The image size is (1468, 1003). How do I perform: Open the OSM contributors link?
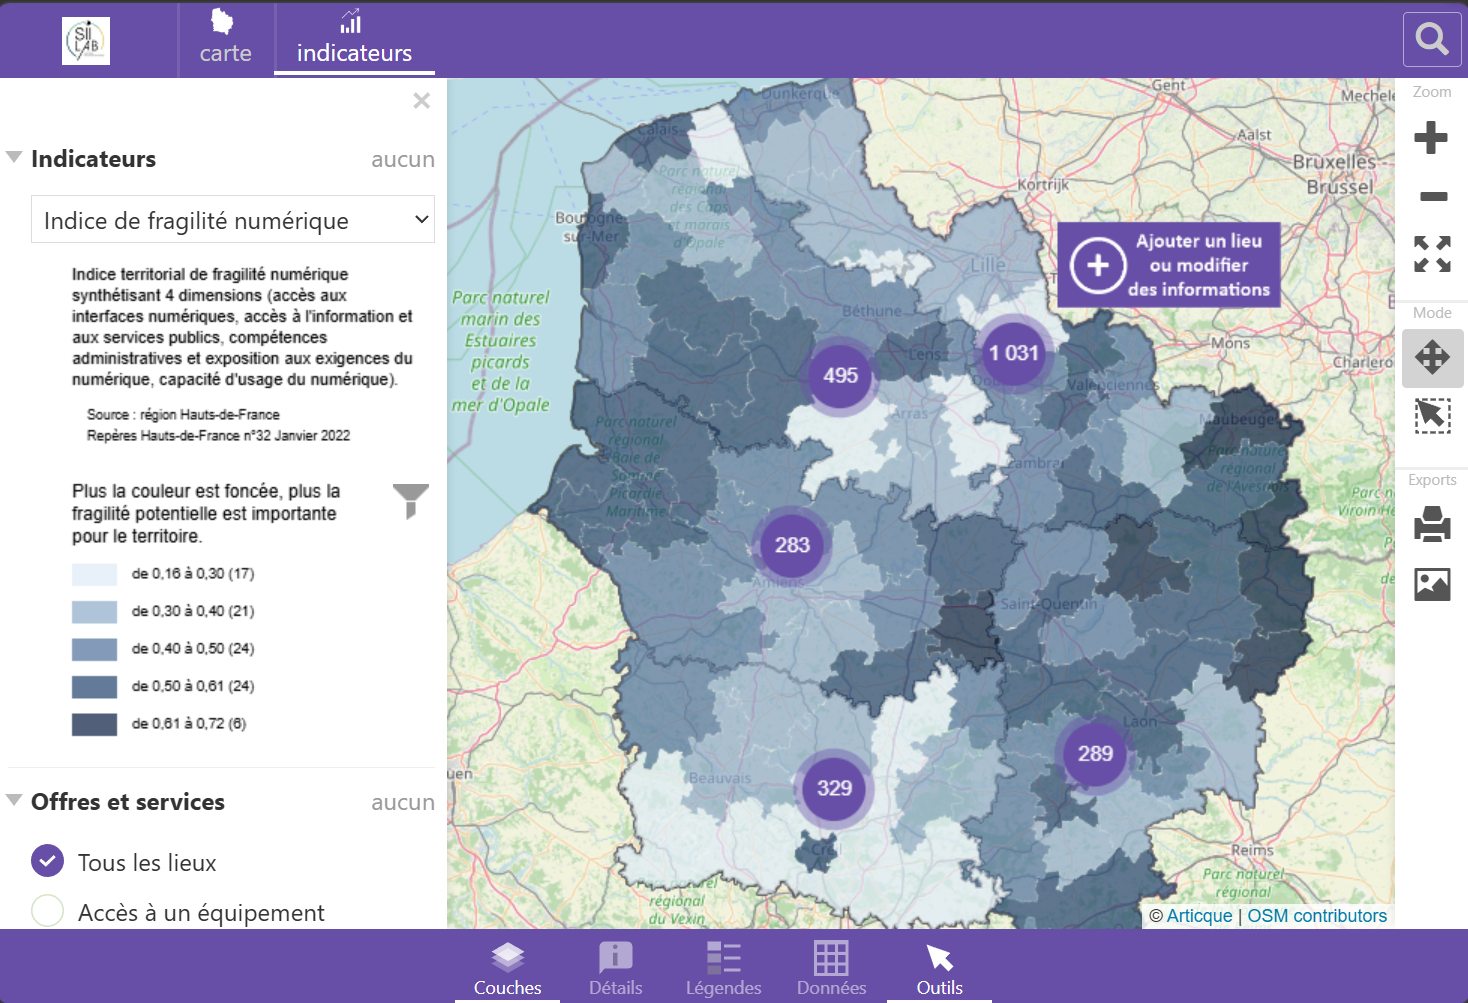tap(1317, 916)
